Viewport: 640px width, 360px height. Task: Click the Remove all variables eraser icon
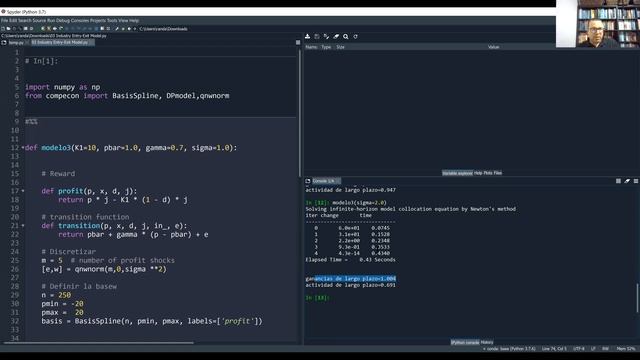click(336, 36)
